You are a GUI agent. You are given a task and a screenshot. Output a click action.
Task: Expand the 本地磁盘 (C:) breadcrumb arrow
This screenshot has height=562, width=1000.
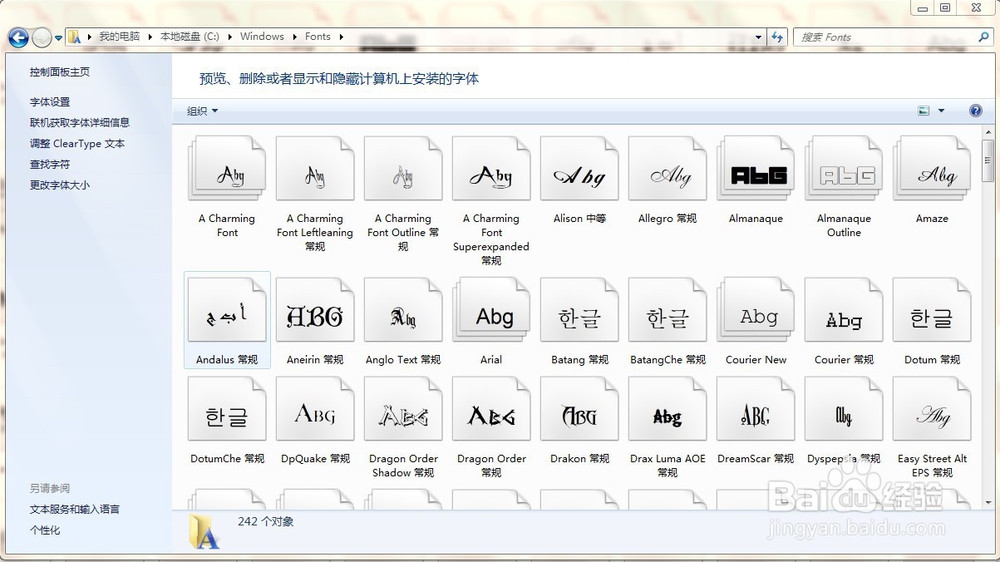point(230,37)
